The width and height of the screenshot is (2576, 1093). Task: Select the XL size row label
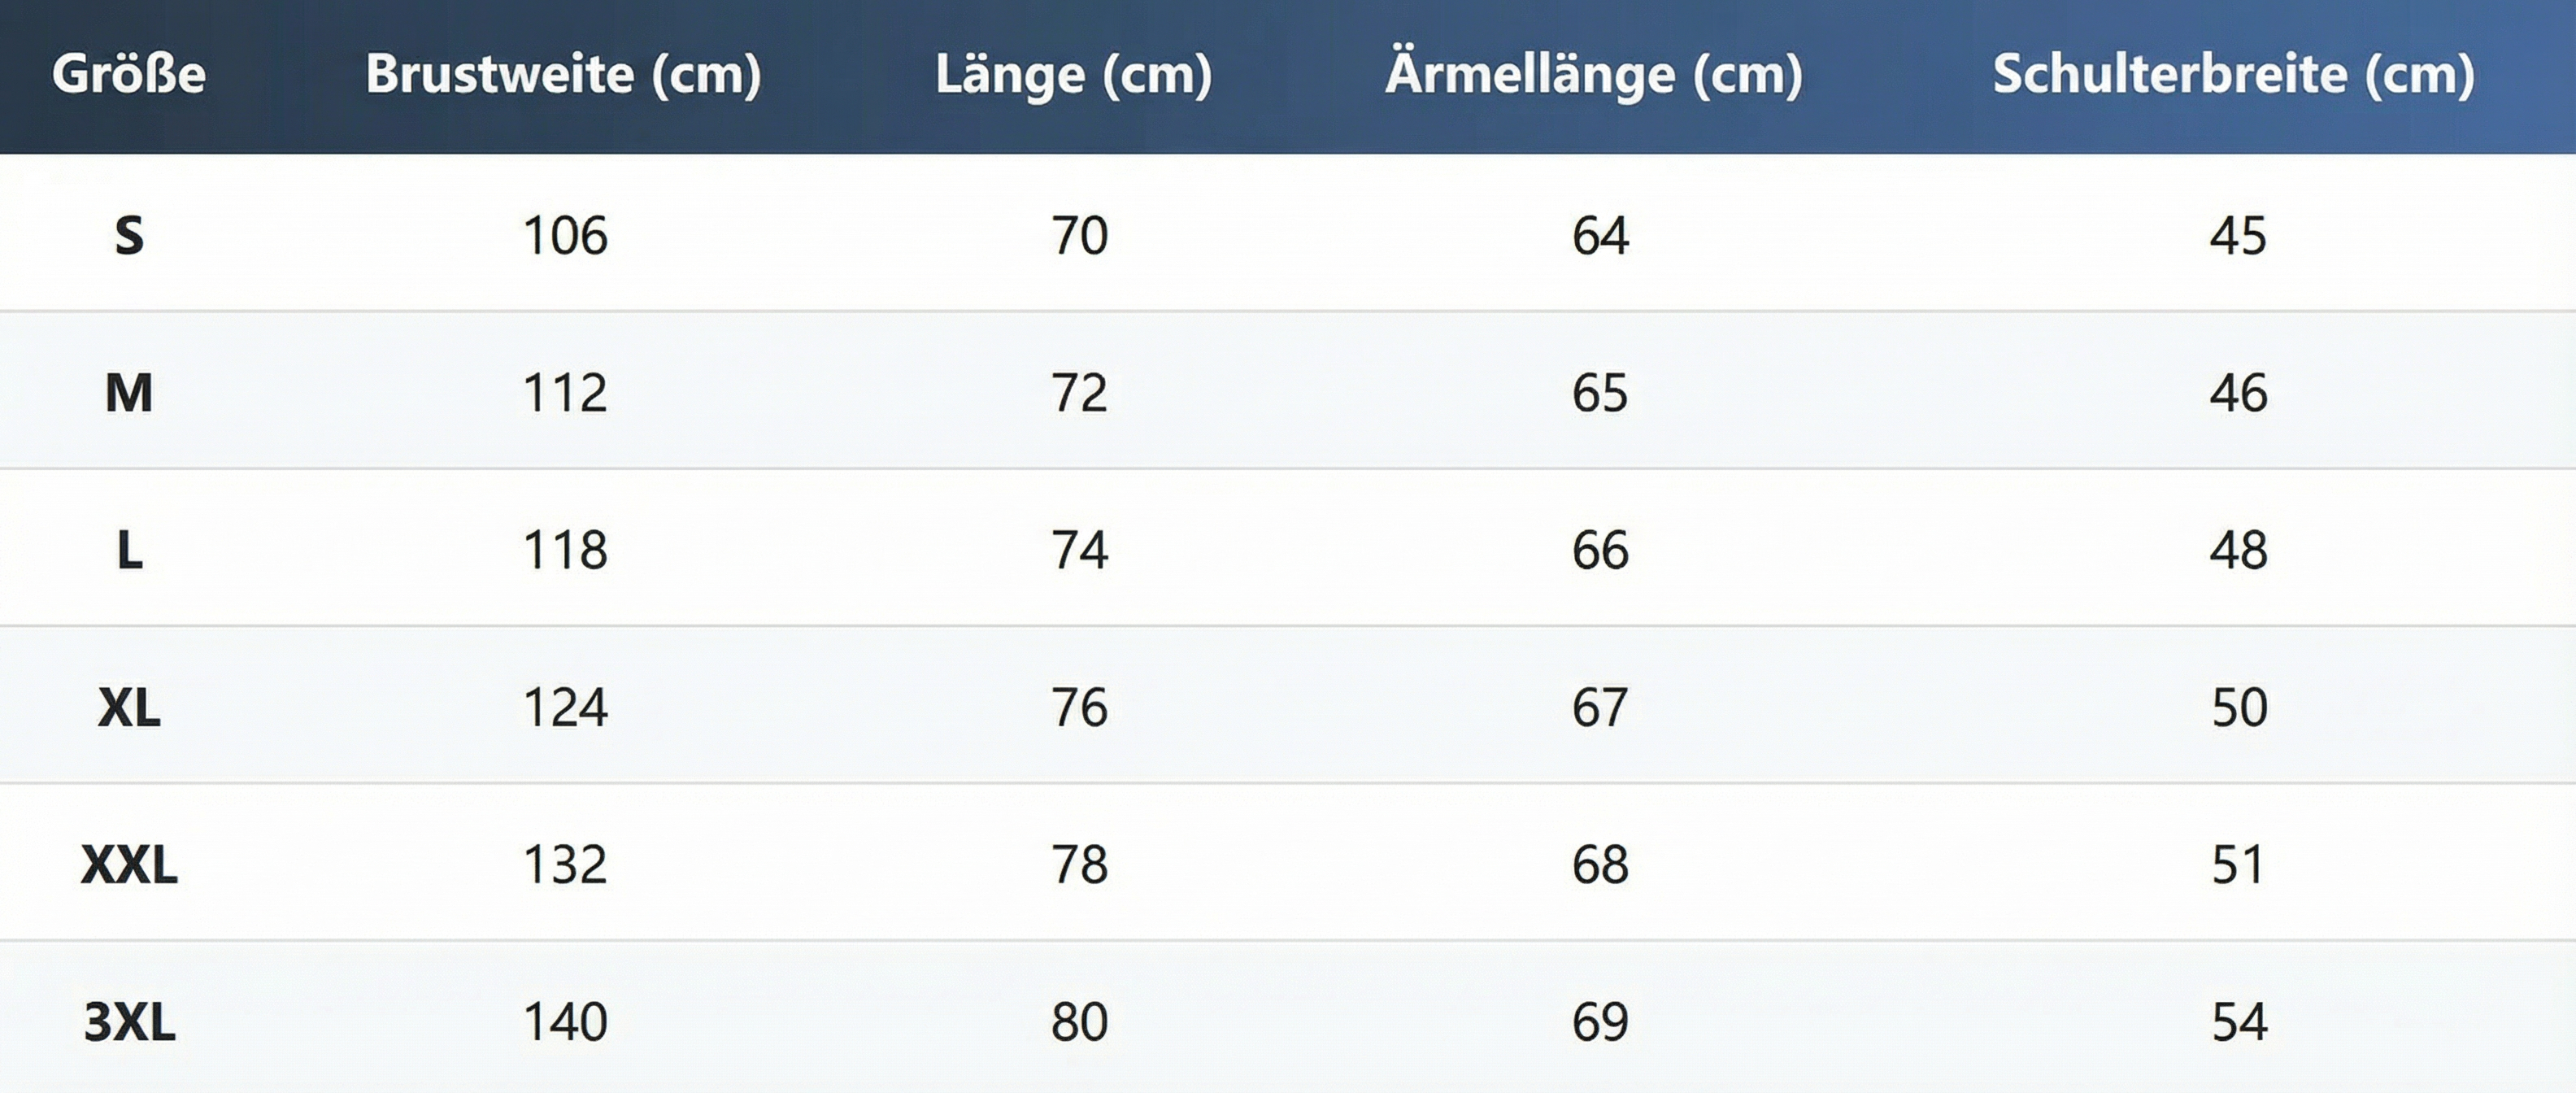point(129,708)
